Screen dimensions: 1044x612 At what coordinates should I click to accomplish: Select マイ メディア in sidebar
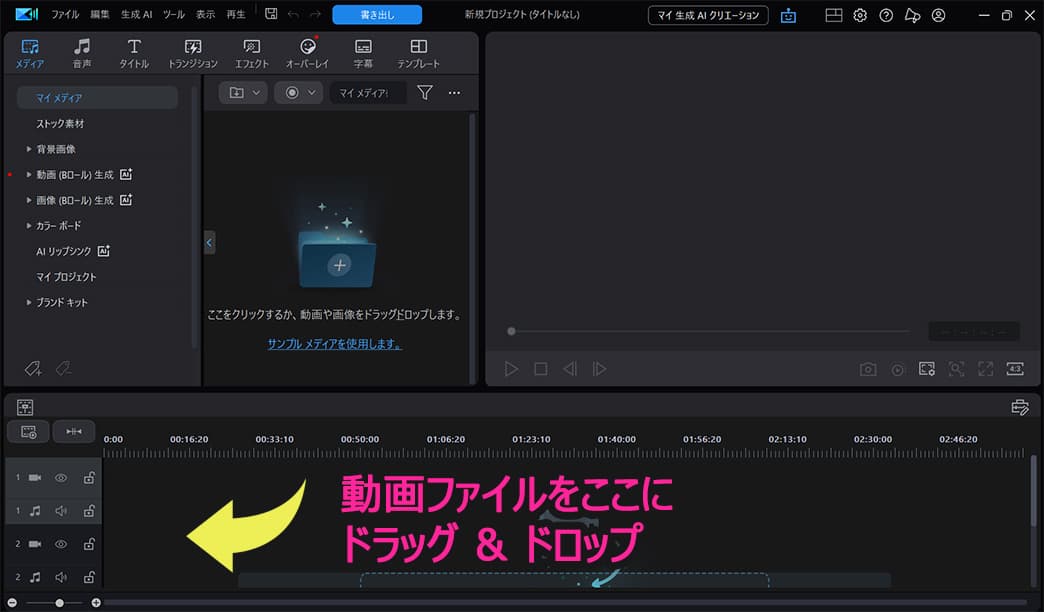(97, 97)
